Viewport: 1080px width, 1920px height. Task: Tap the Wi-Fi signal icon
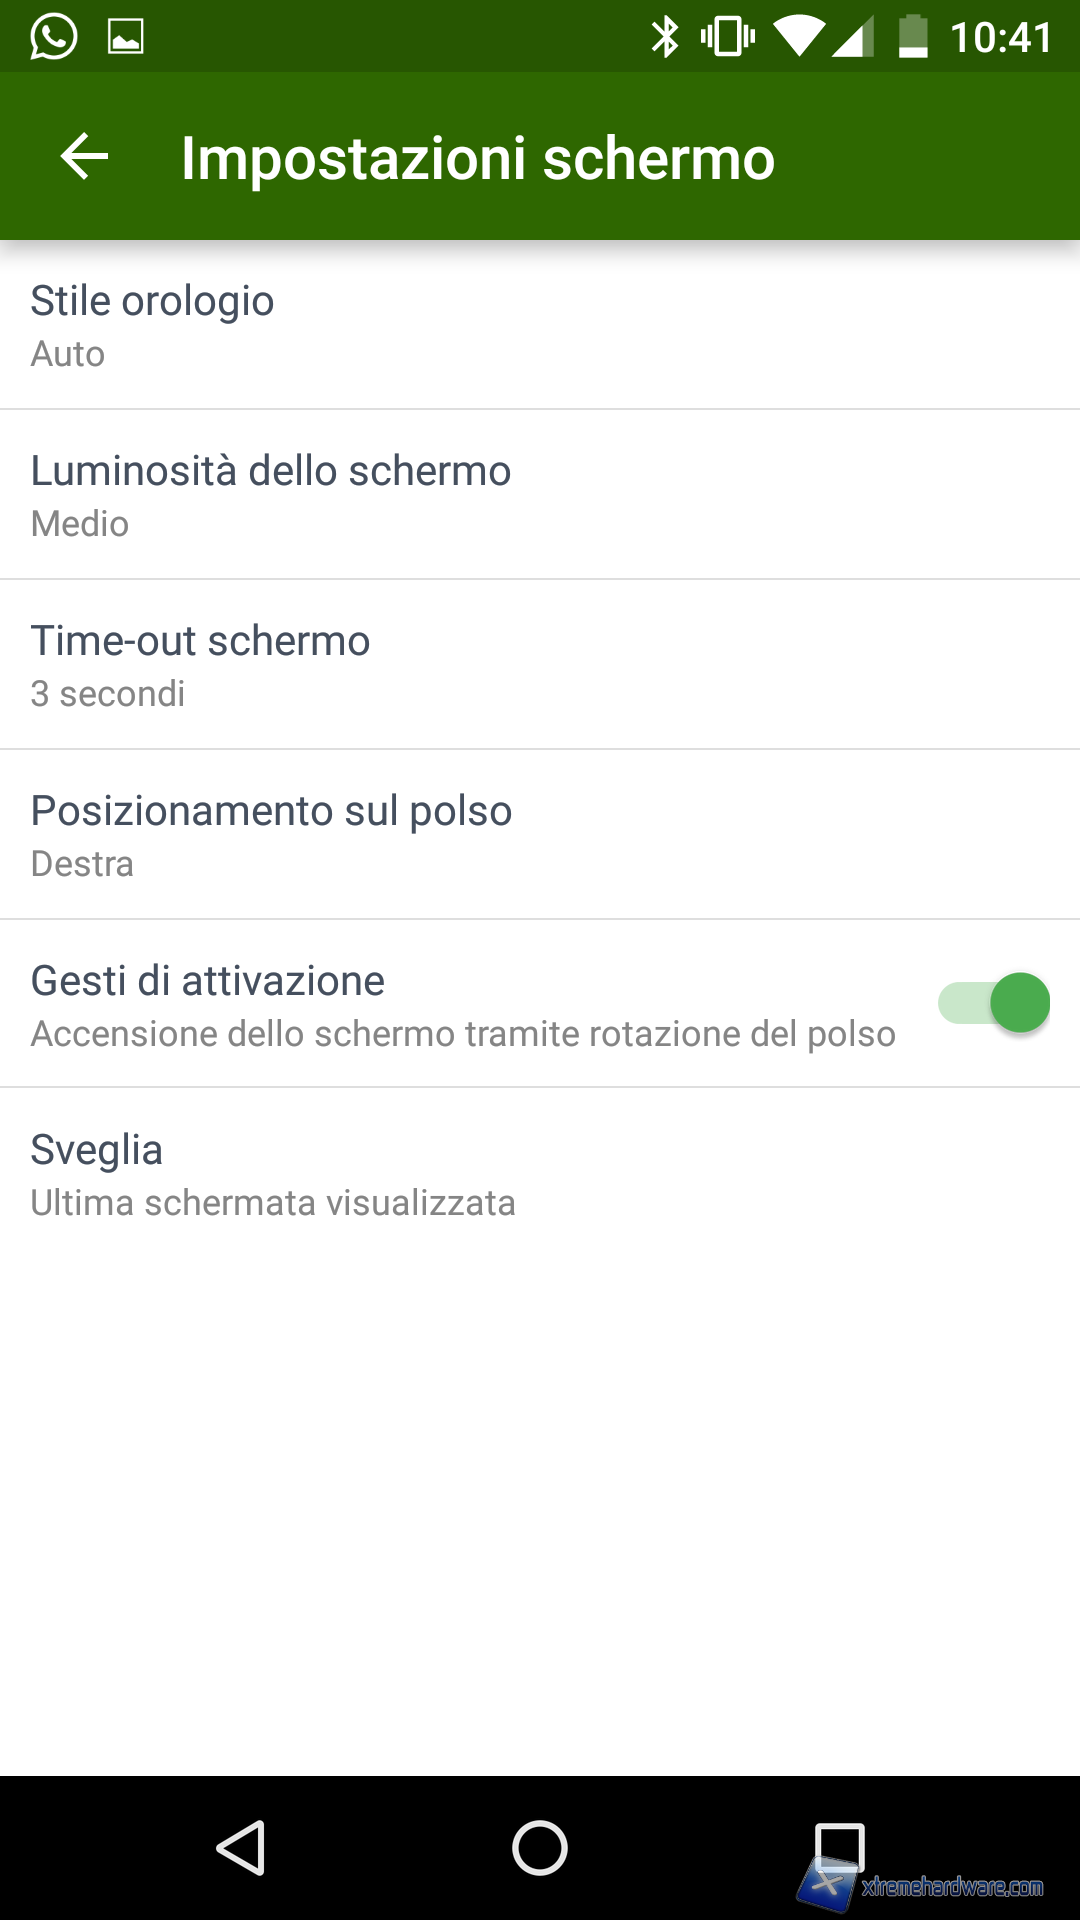click(798, 37)
